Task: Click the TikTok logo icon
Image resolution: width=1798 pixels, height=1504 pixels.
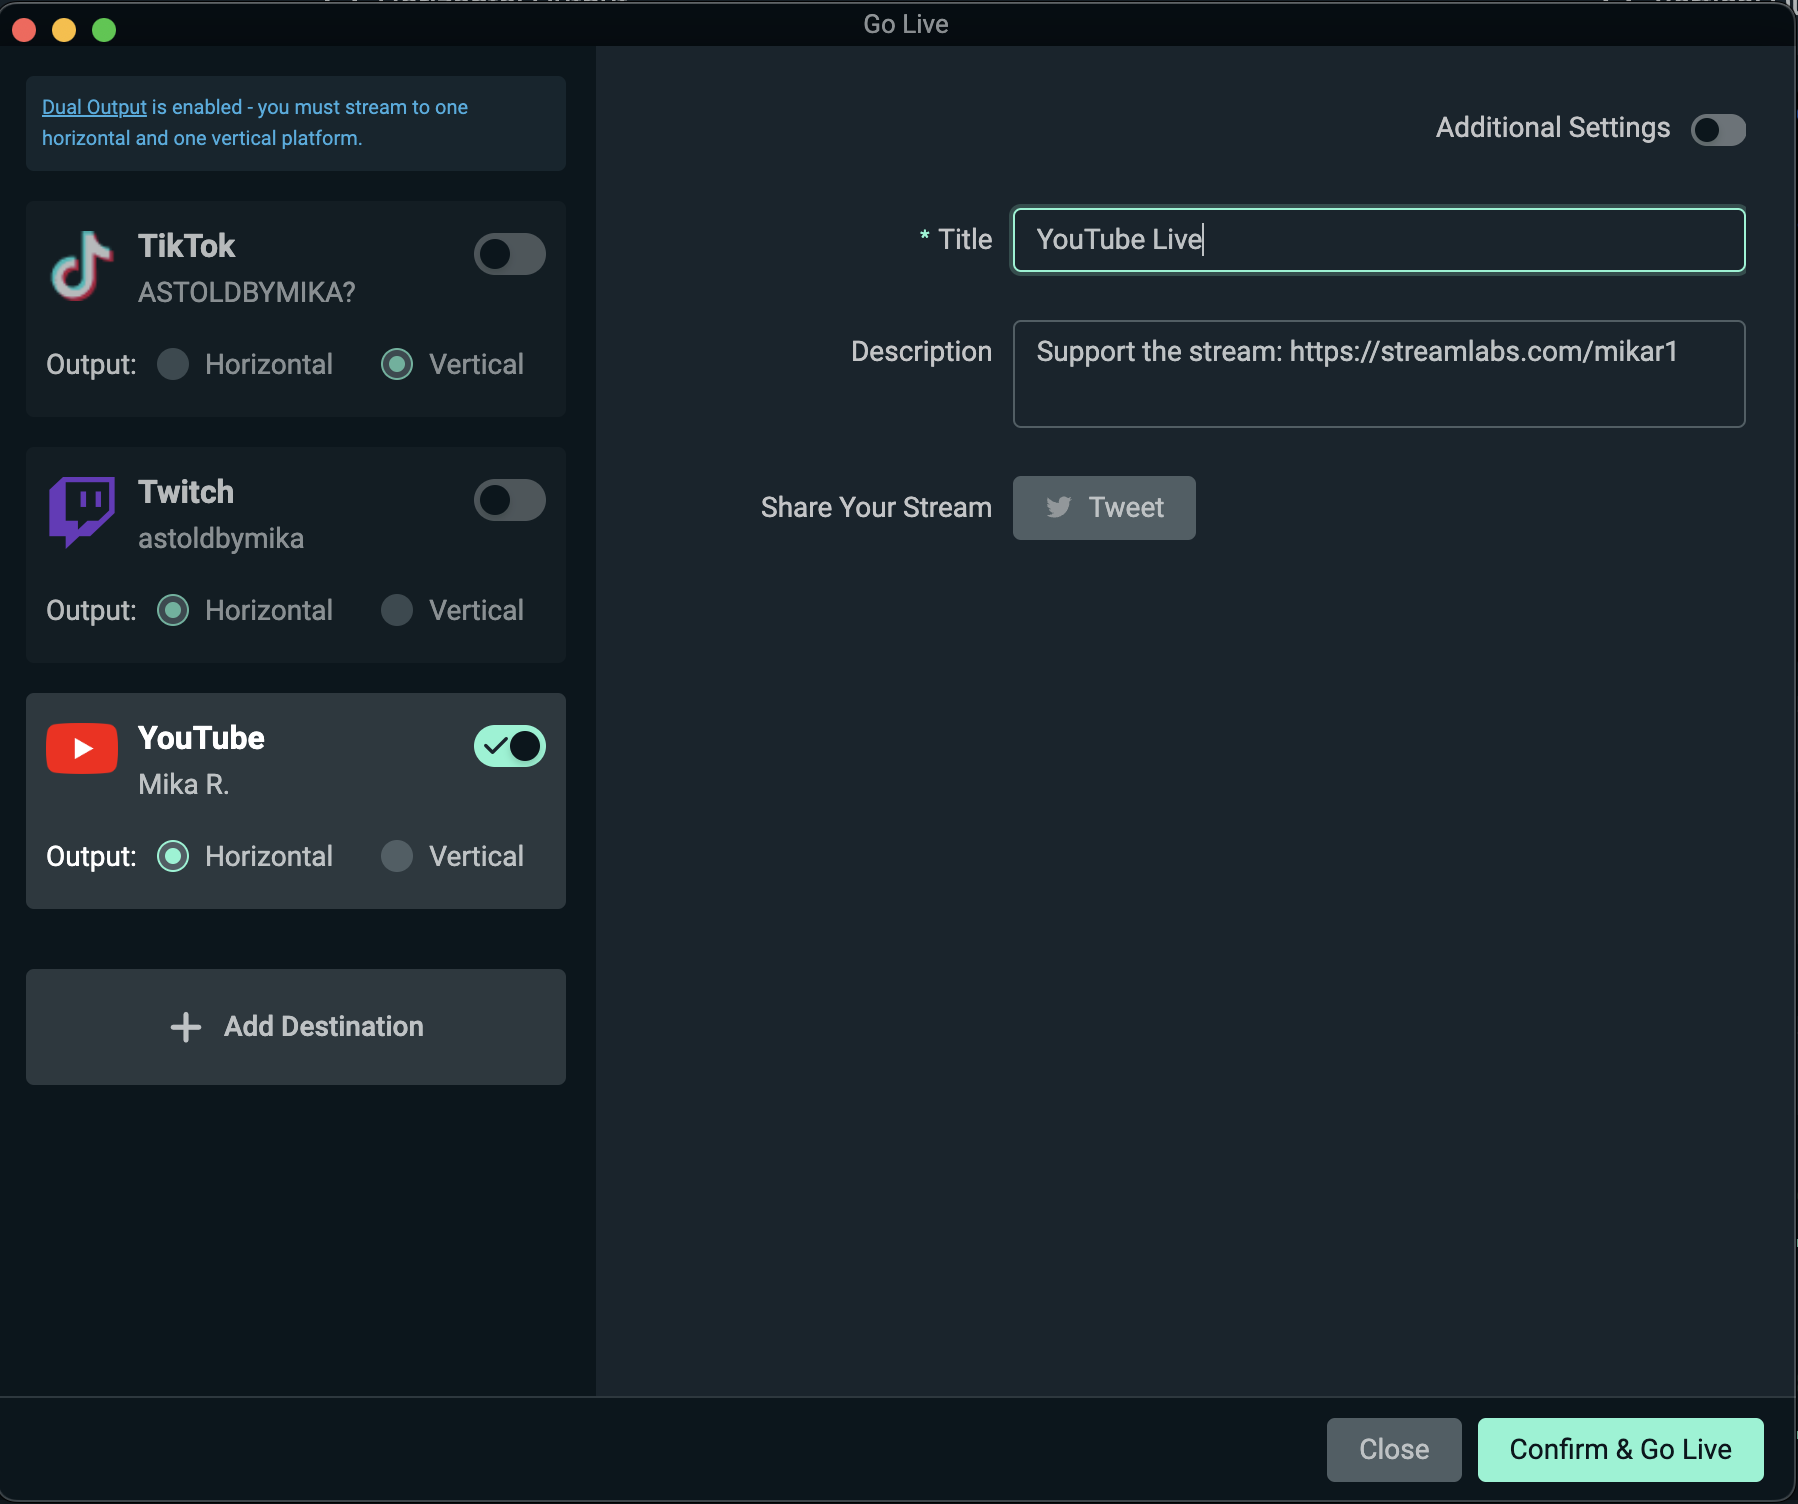Action: tap(82, 267)
